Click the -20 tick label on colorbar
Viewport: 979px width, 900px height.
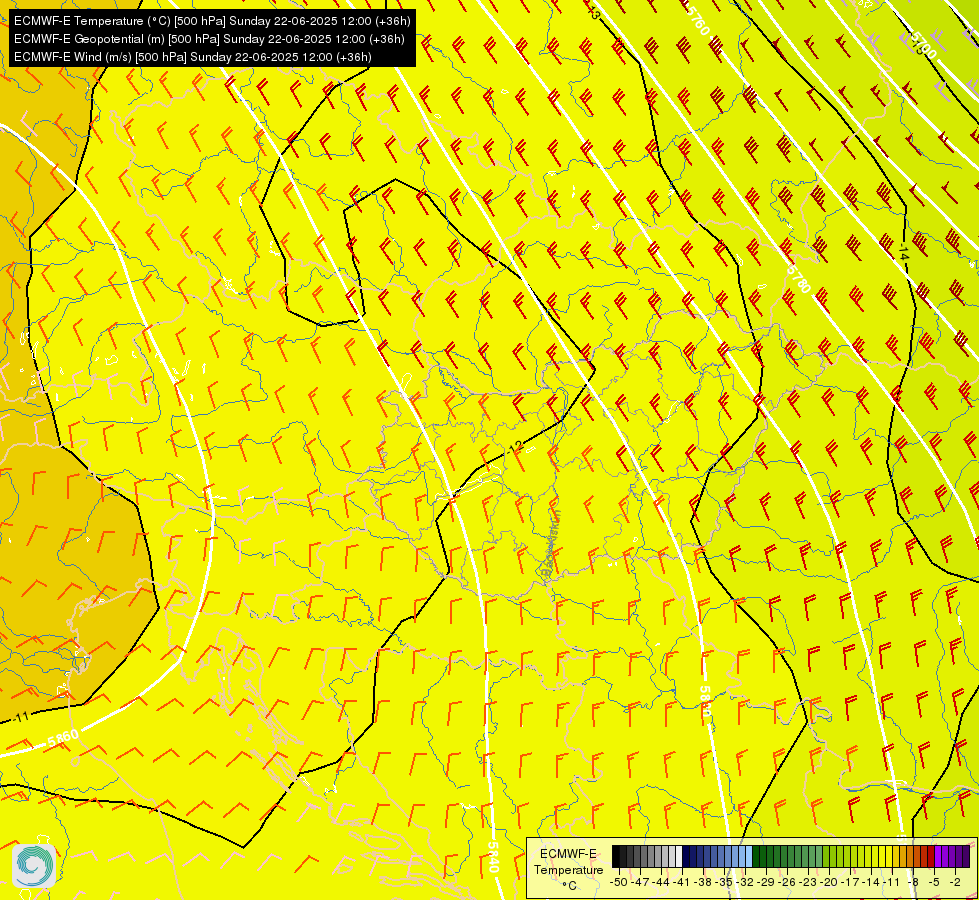coord(829,883)
